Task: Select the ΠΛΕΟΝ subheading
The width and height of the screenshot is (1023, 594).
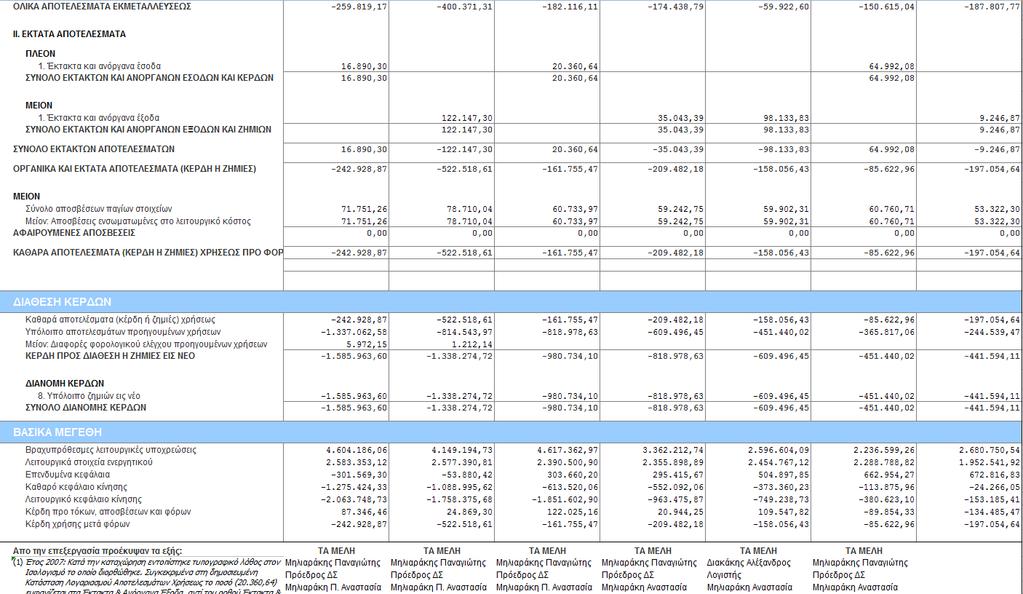Action: pos(40,54)
